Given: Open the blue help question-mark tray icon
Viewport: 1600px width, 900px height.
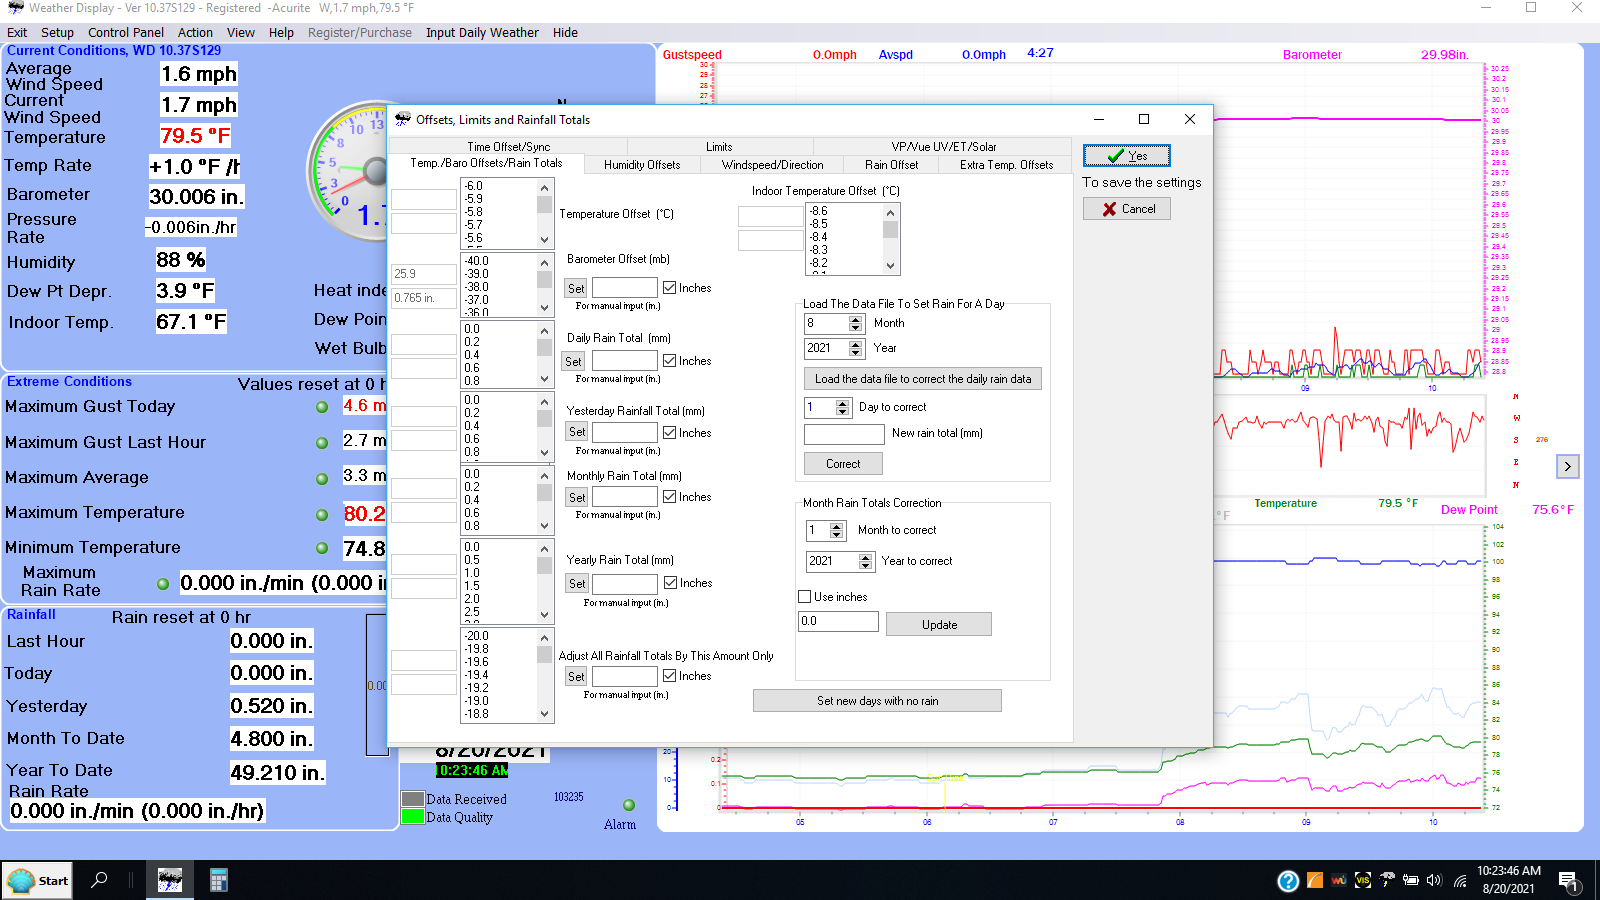Looking at the screenshot, I should pyautogui.click(x=1288, y=881).
